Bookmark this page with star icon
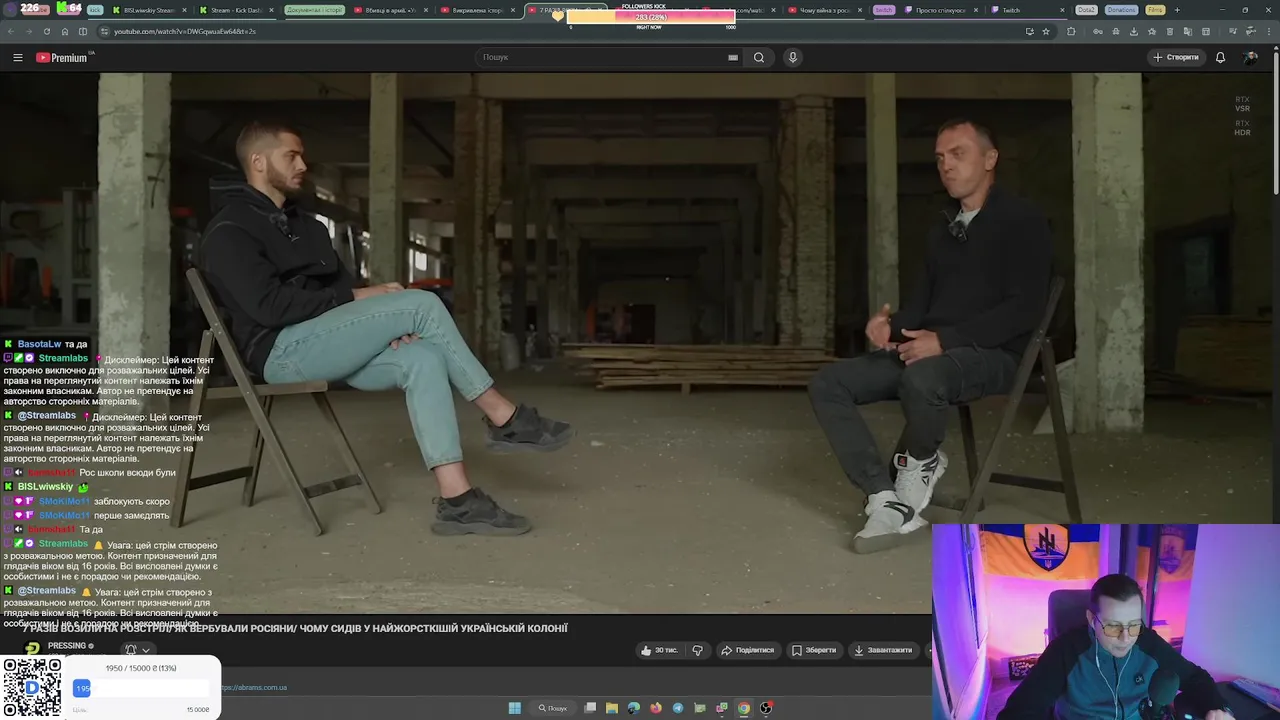Viewport: 1280px width, 720px height. [x=1046, y=31]
